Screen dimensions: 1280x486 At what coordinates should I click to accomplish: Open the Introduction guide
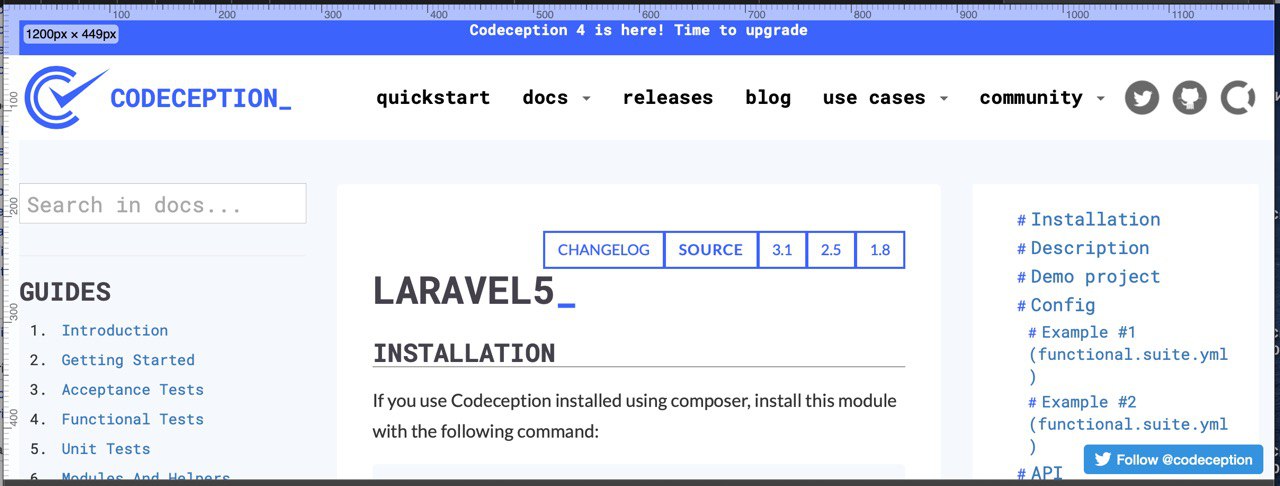115,330
